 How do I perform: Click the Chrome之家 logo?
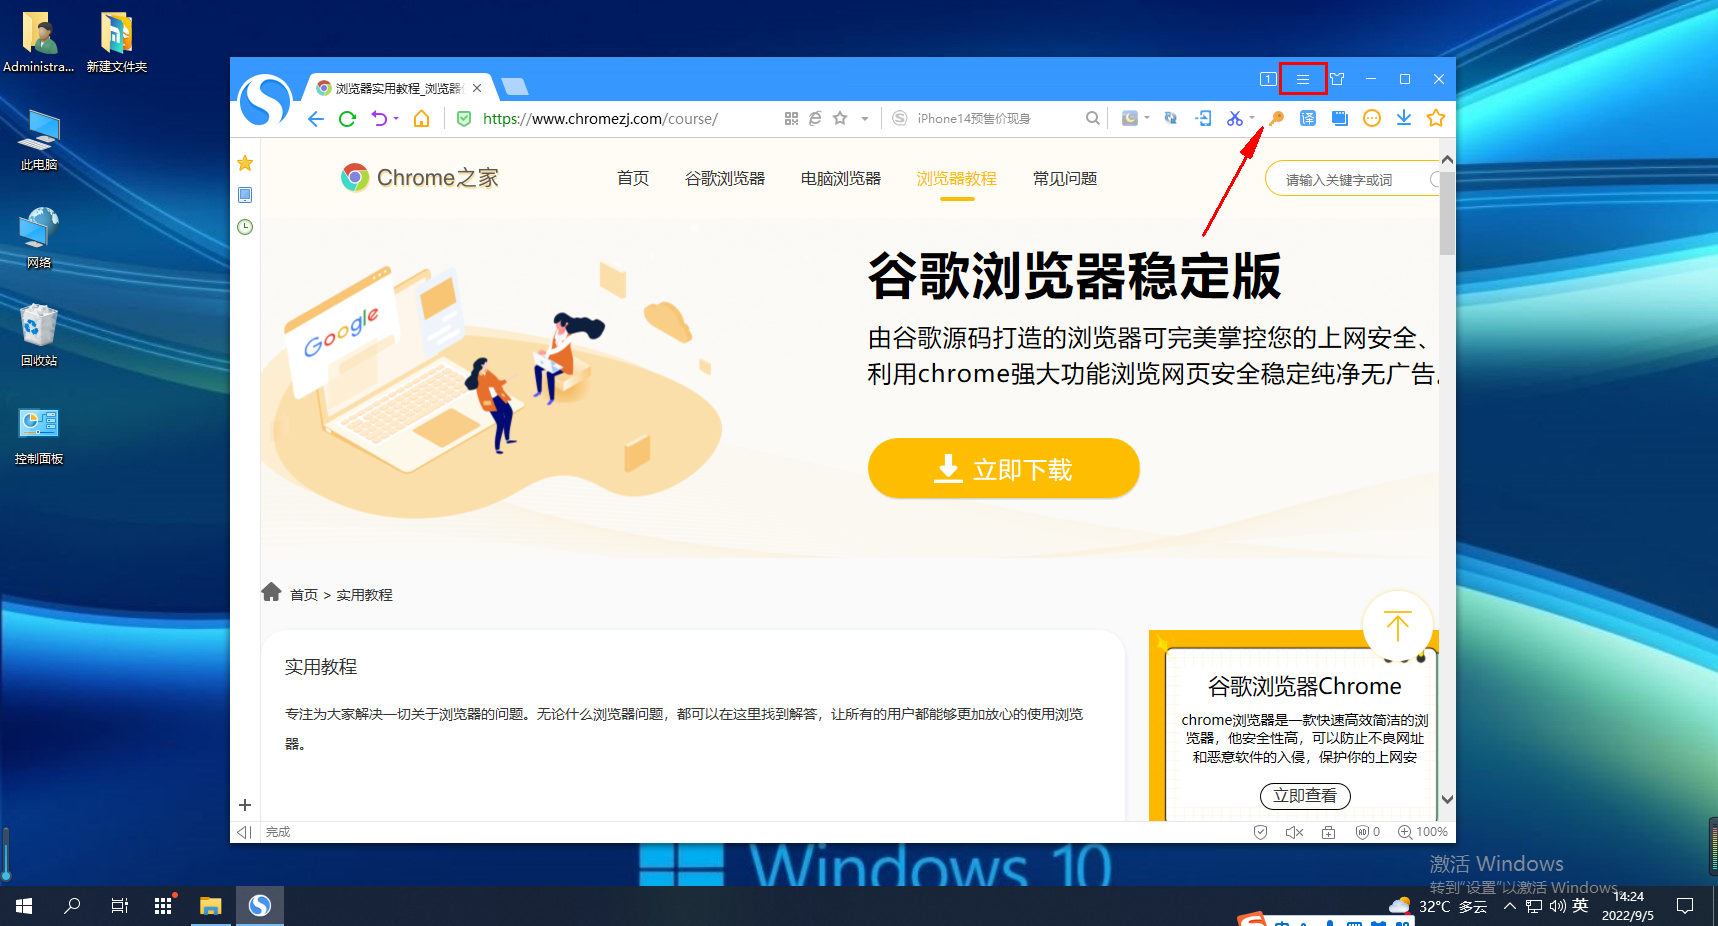click(420, 178)
